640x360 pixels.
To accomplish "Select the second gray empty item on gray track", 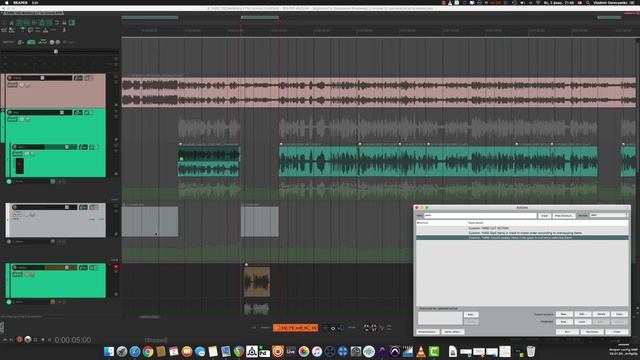I will point(260,221).
